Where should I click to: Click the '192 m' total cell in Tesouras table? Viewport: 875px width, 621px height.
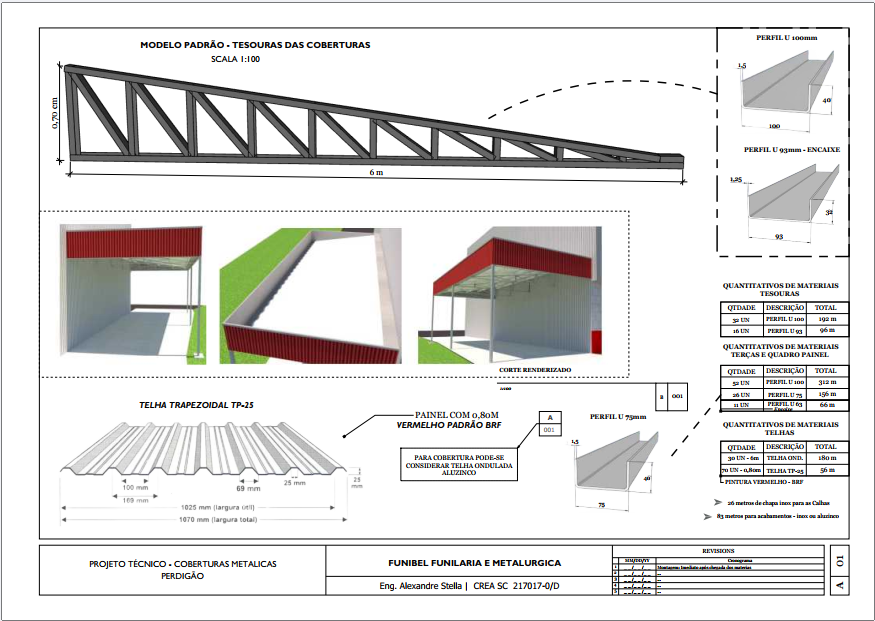[x=825, y=318]
